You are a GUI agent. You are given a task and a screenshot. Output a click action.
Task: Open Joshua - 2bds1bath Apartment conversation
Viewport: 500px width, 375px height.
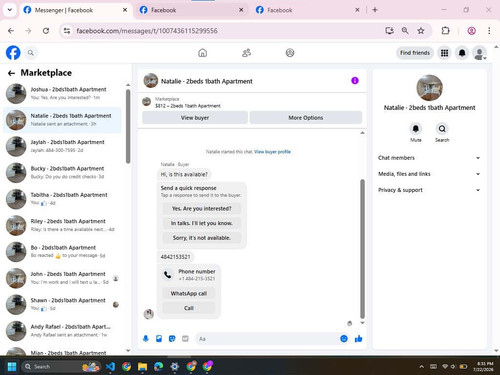(63, 94)
